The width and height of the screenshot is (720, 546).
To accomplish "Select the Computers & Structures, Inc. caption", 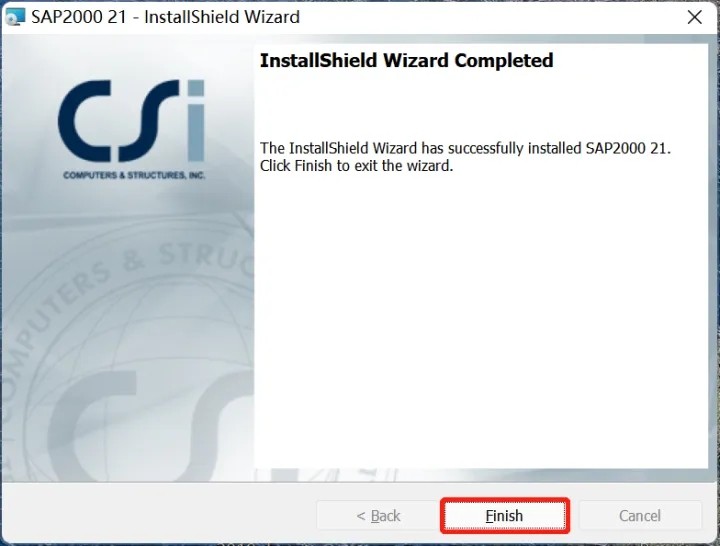I will coord(134,175).
